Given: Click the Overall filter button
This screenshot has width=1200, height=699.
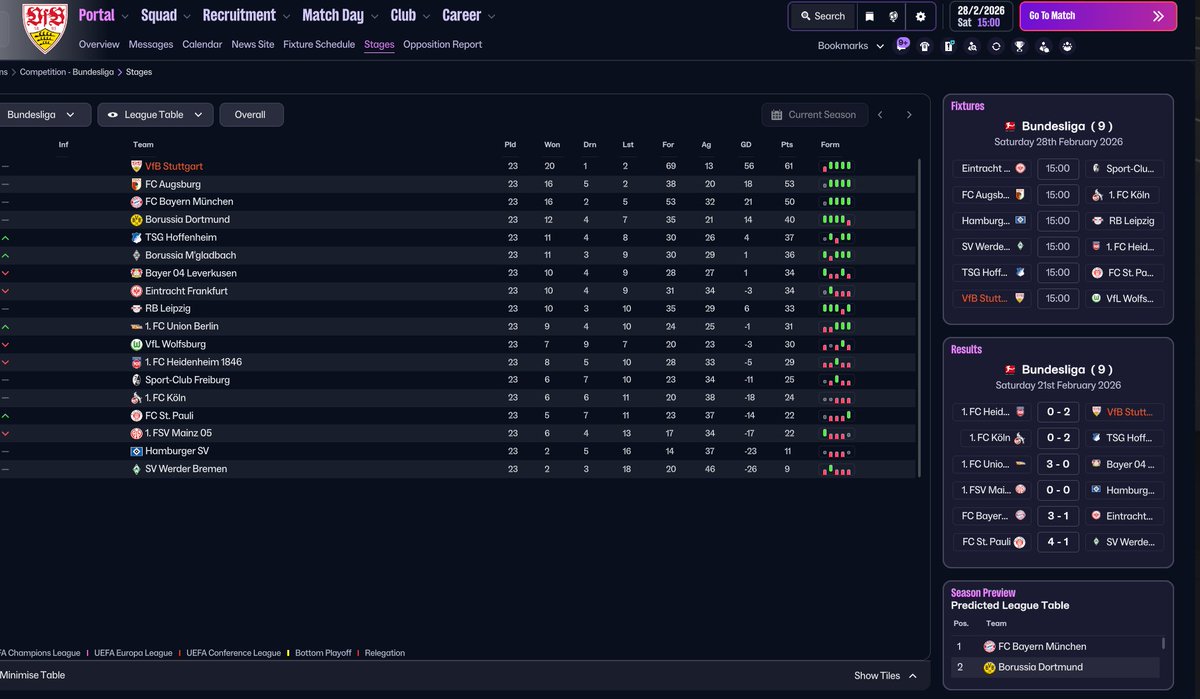Looking at the screenshot, I should click(251, 115).
